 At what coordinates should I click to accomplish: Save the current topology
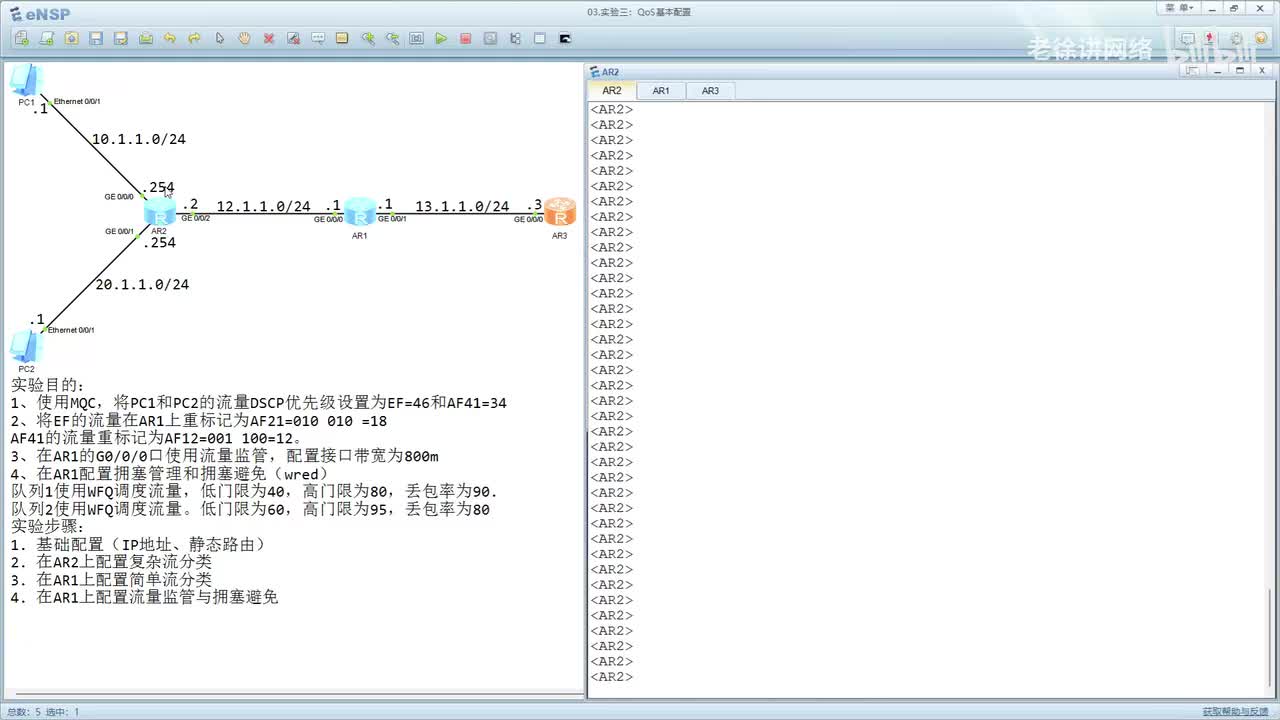coord(96,39)
